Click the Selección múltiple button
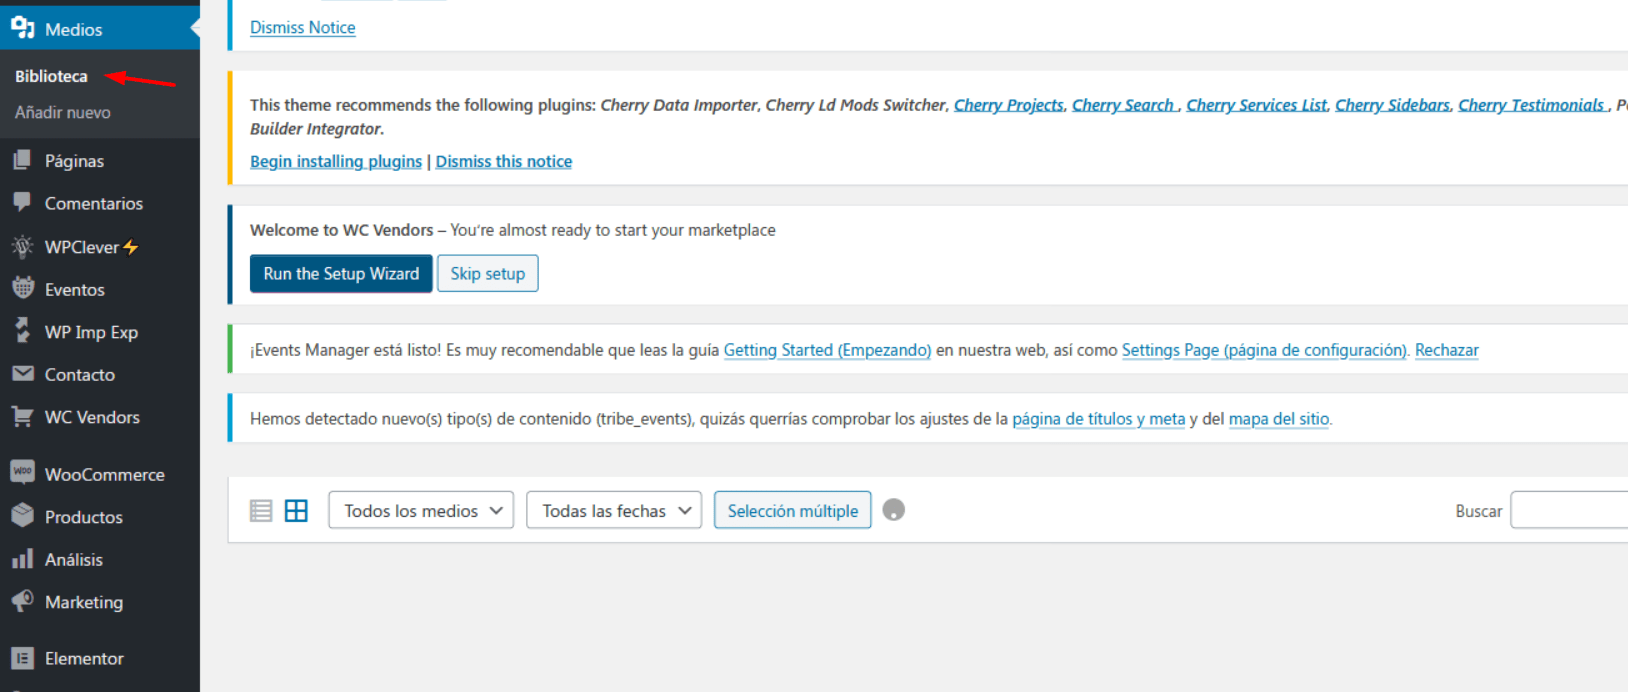The image size is (1628, 692). coord(793,510)
